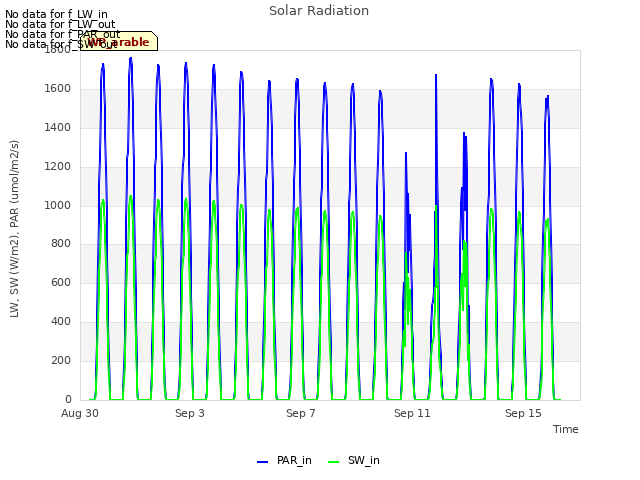Click the WP_arable tooltip label
The width and height of the screenshot is (640, 480).
[x=119, y=41]
